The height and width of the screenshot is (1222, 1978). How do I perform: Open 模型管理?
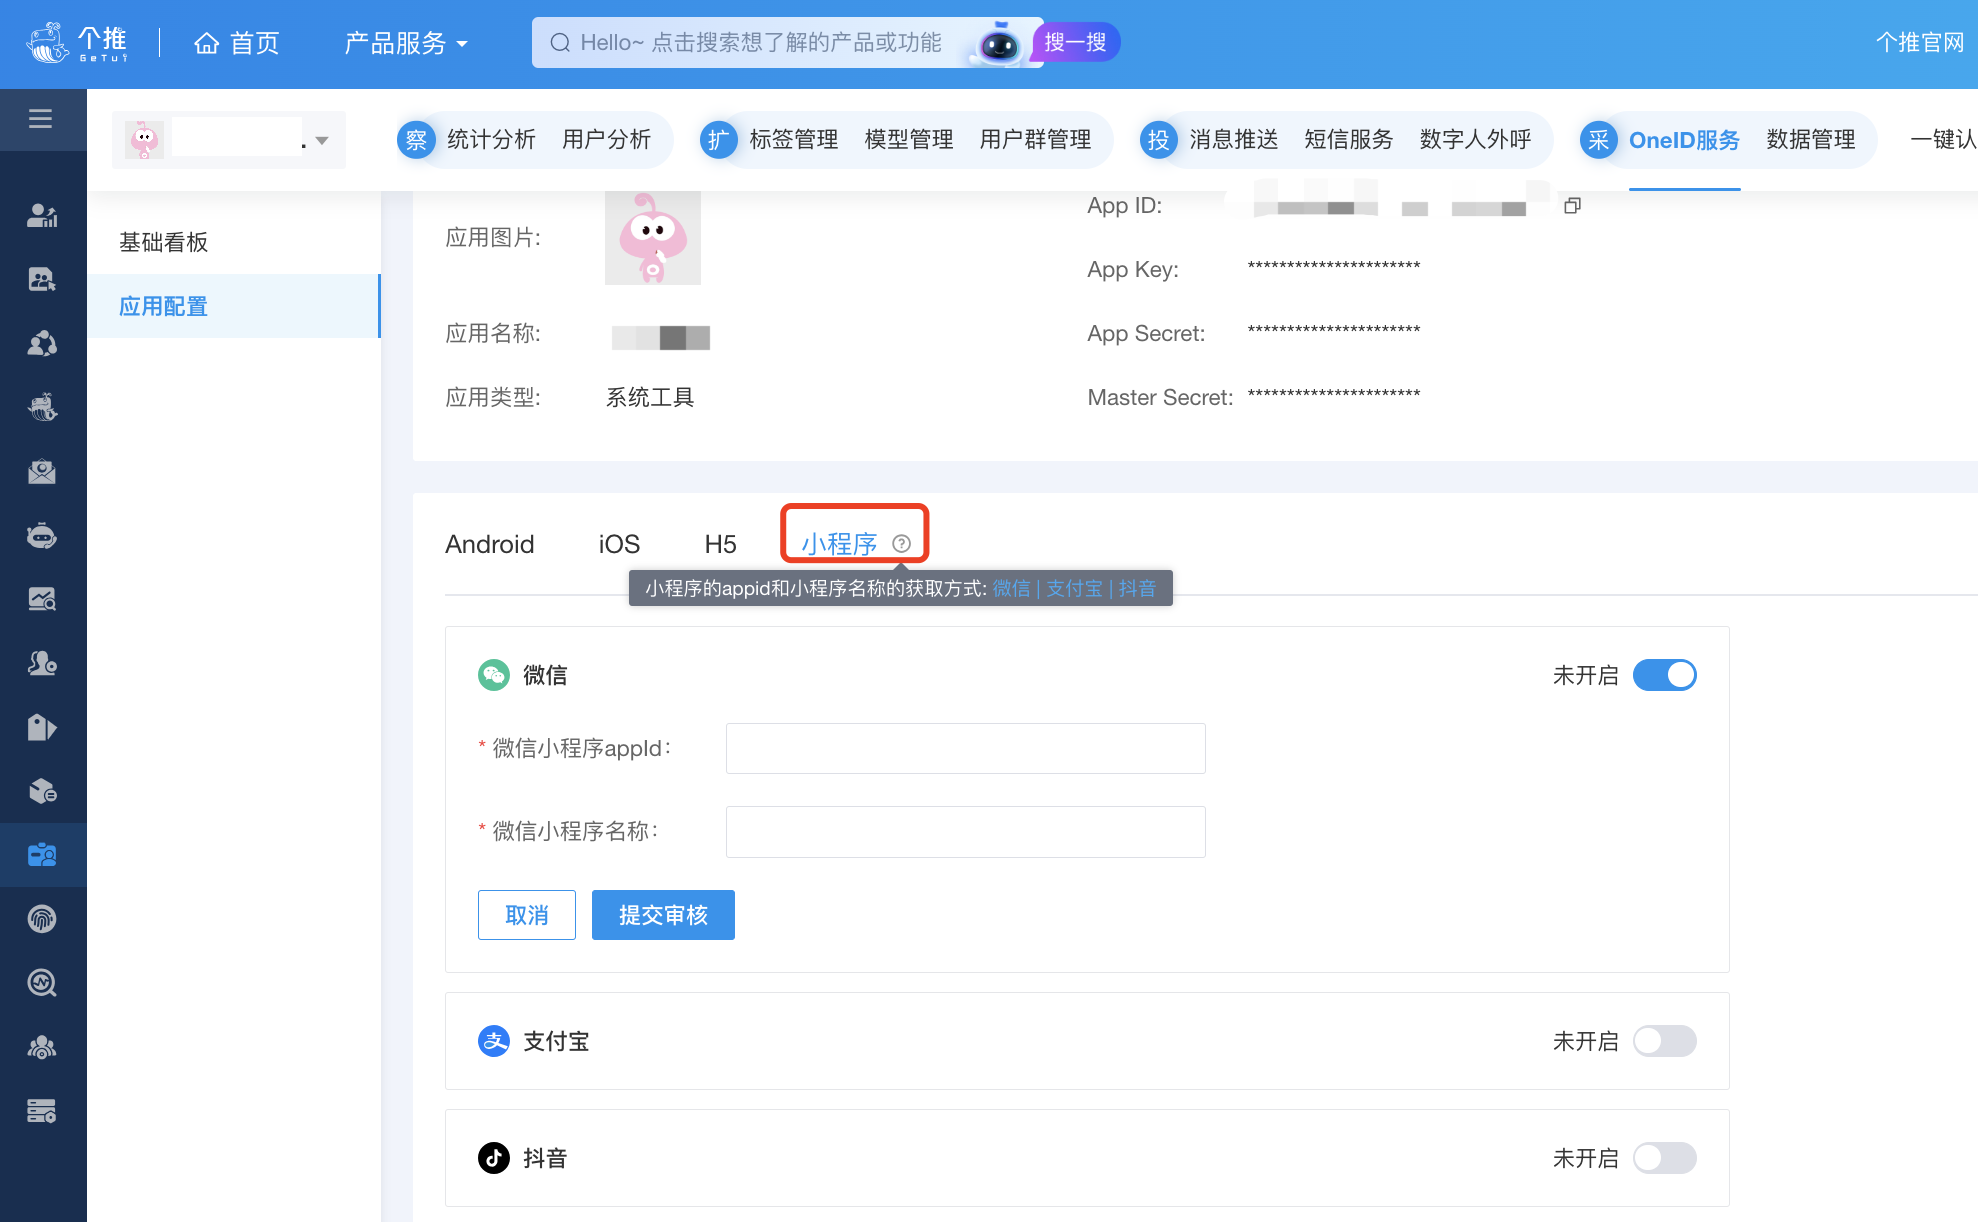click(x=909, y=140)
